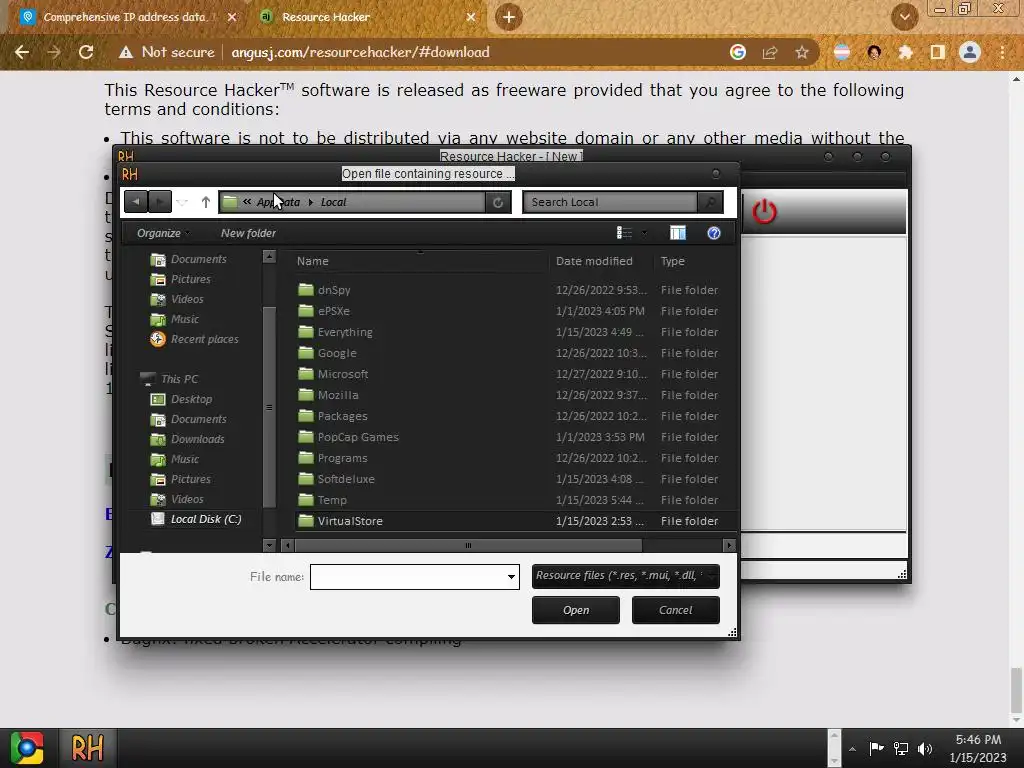Open volume control in system tray
Image resolution: width=1024 pixels, height=768 pixels.
[925, 748]
